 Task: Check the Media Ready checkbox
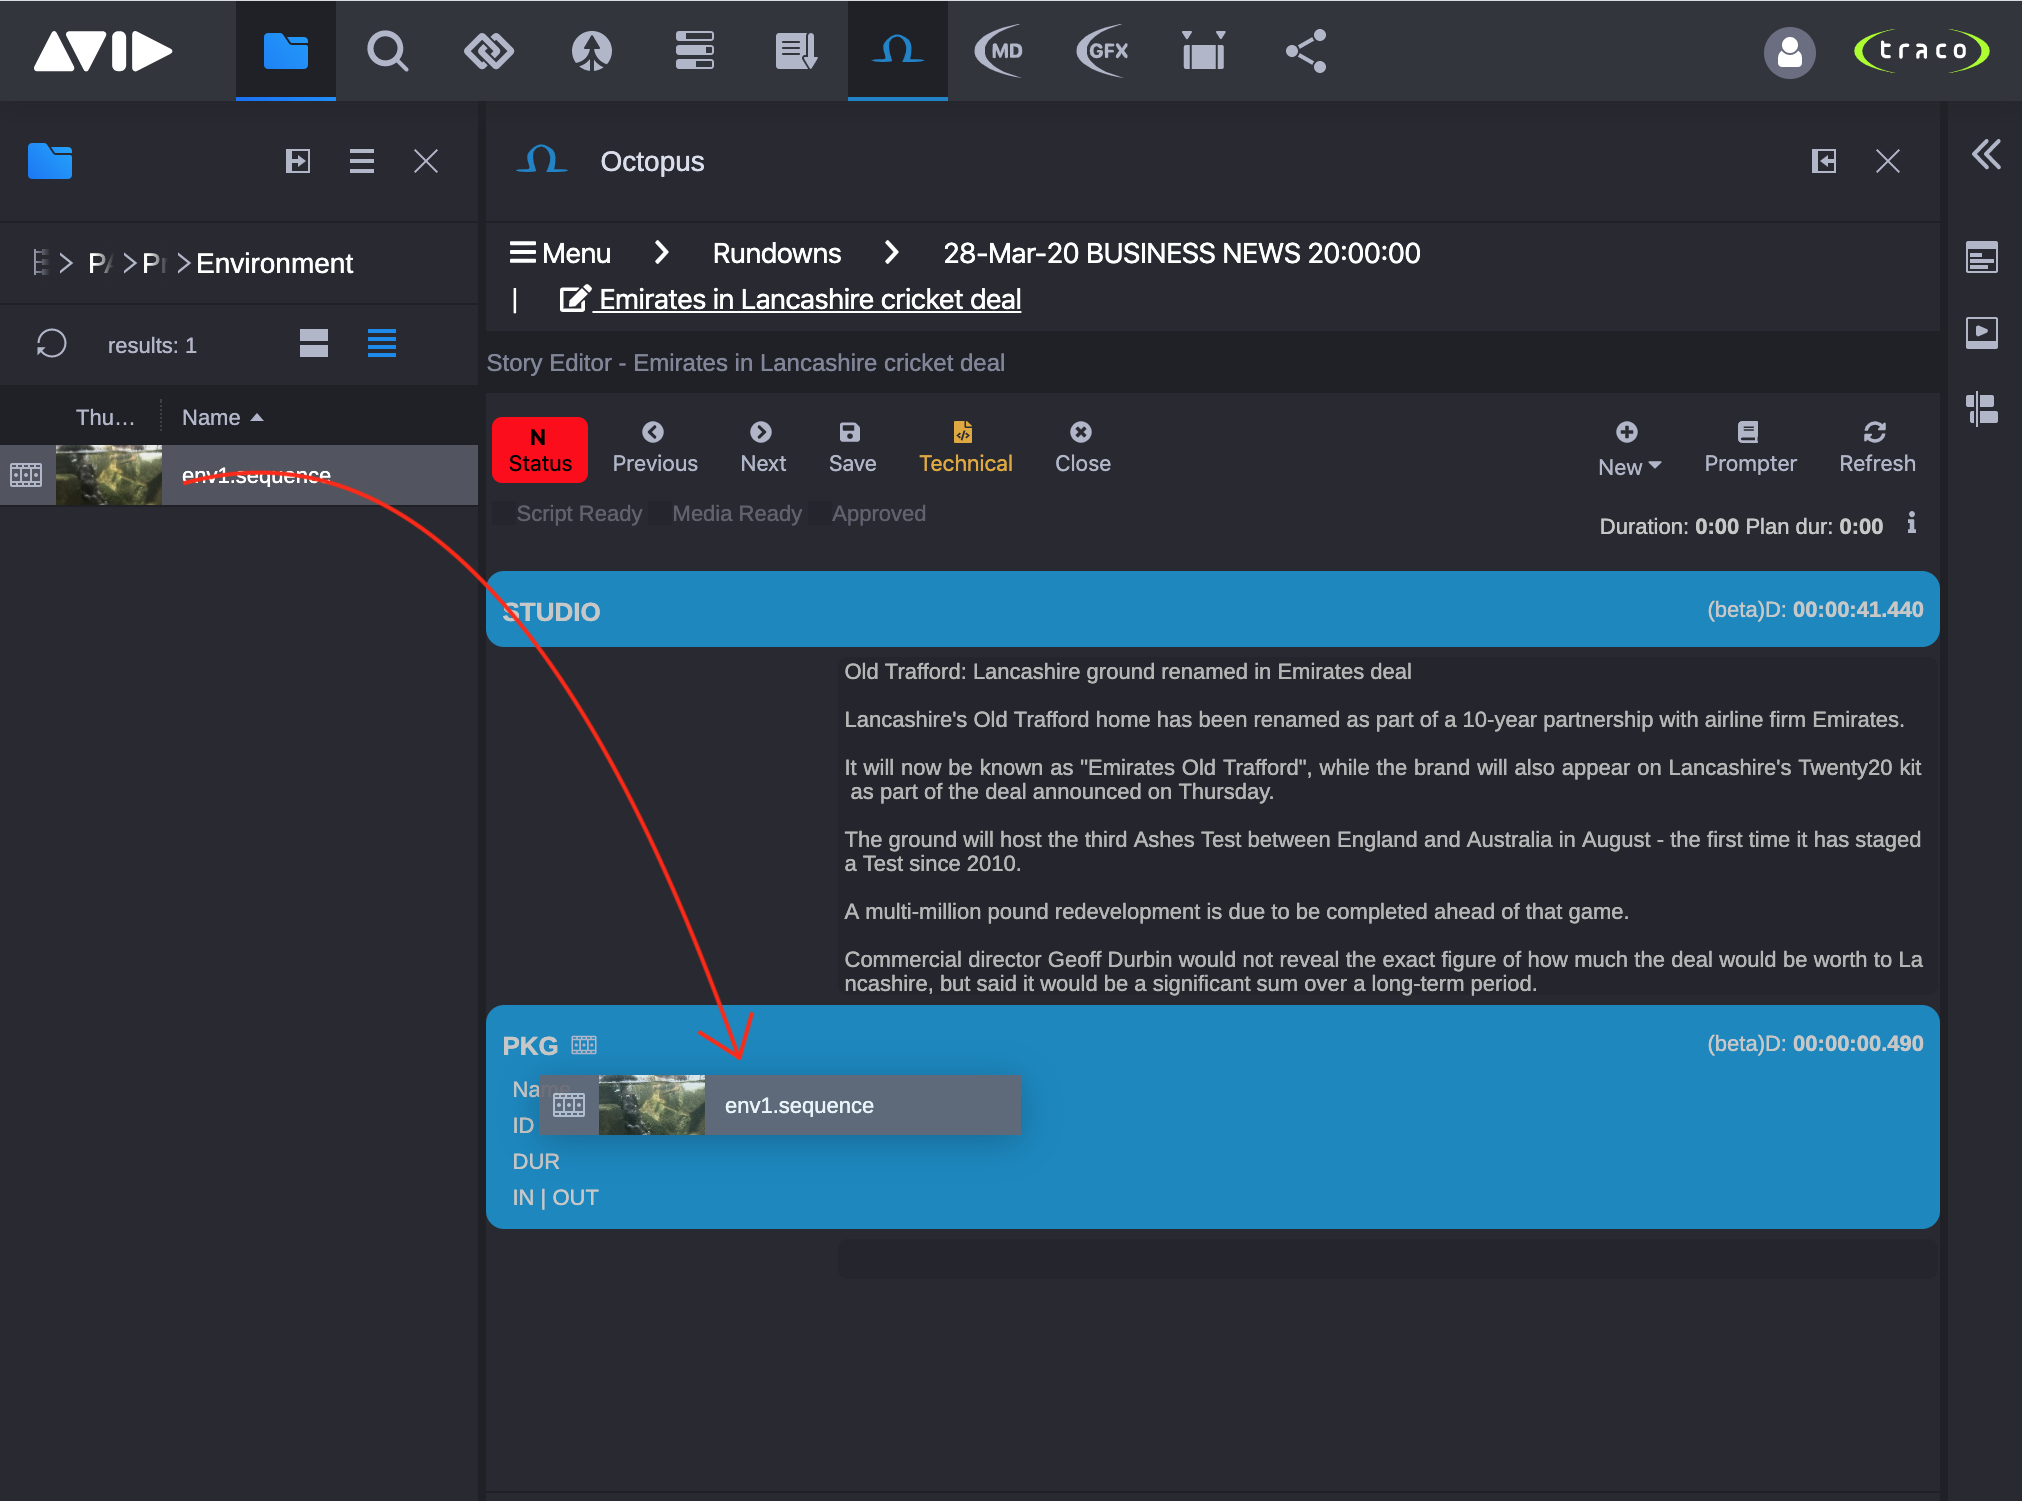(658, 513)
